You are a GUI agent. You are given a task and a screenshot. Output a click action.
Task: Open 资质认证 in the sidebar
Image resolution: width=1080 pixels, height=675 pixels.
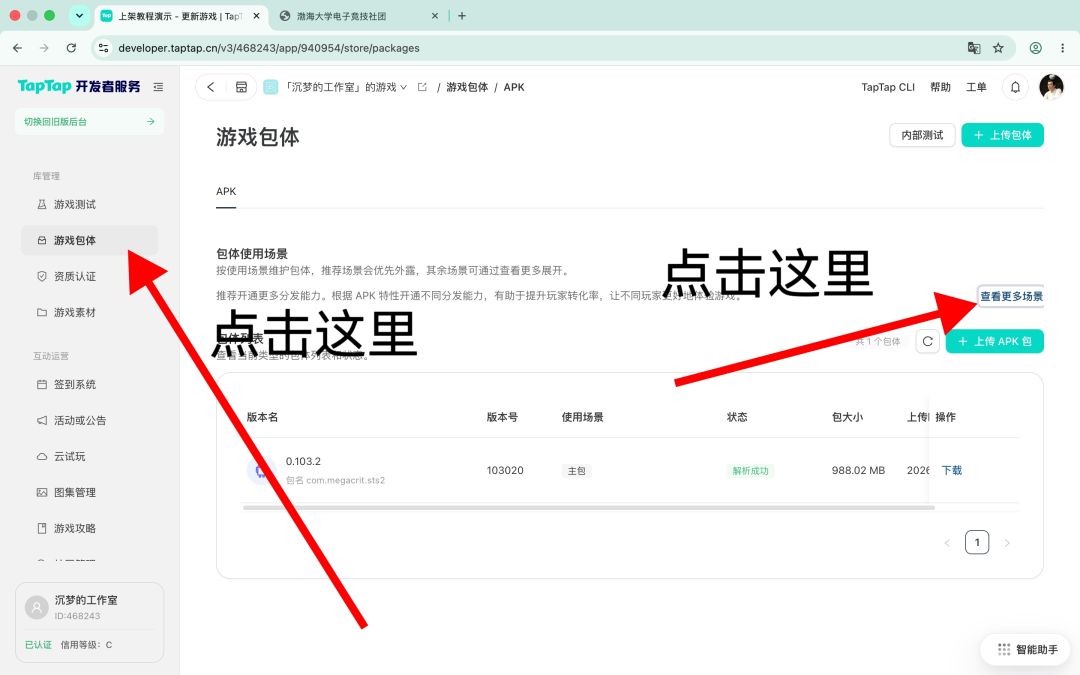tap(90, 276)
